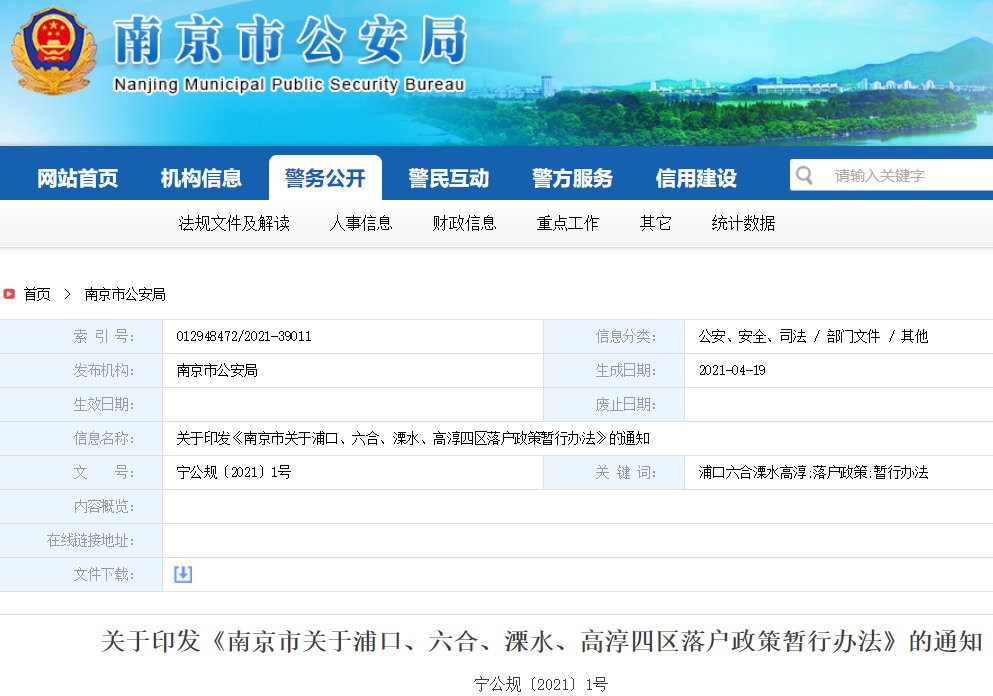
Task: Open the 警方服务 menu
Action: click(572, 179)
